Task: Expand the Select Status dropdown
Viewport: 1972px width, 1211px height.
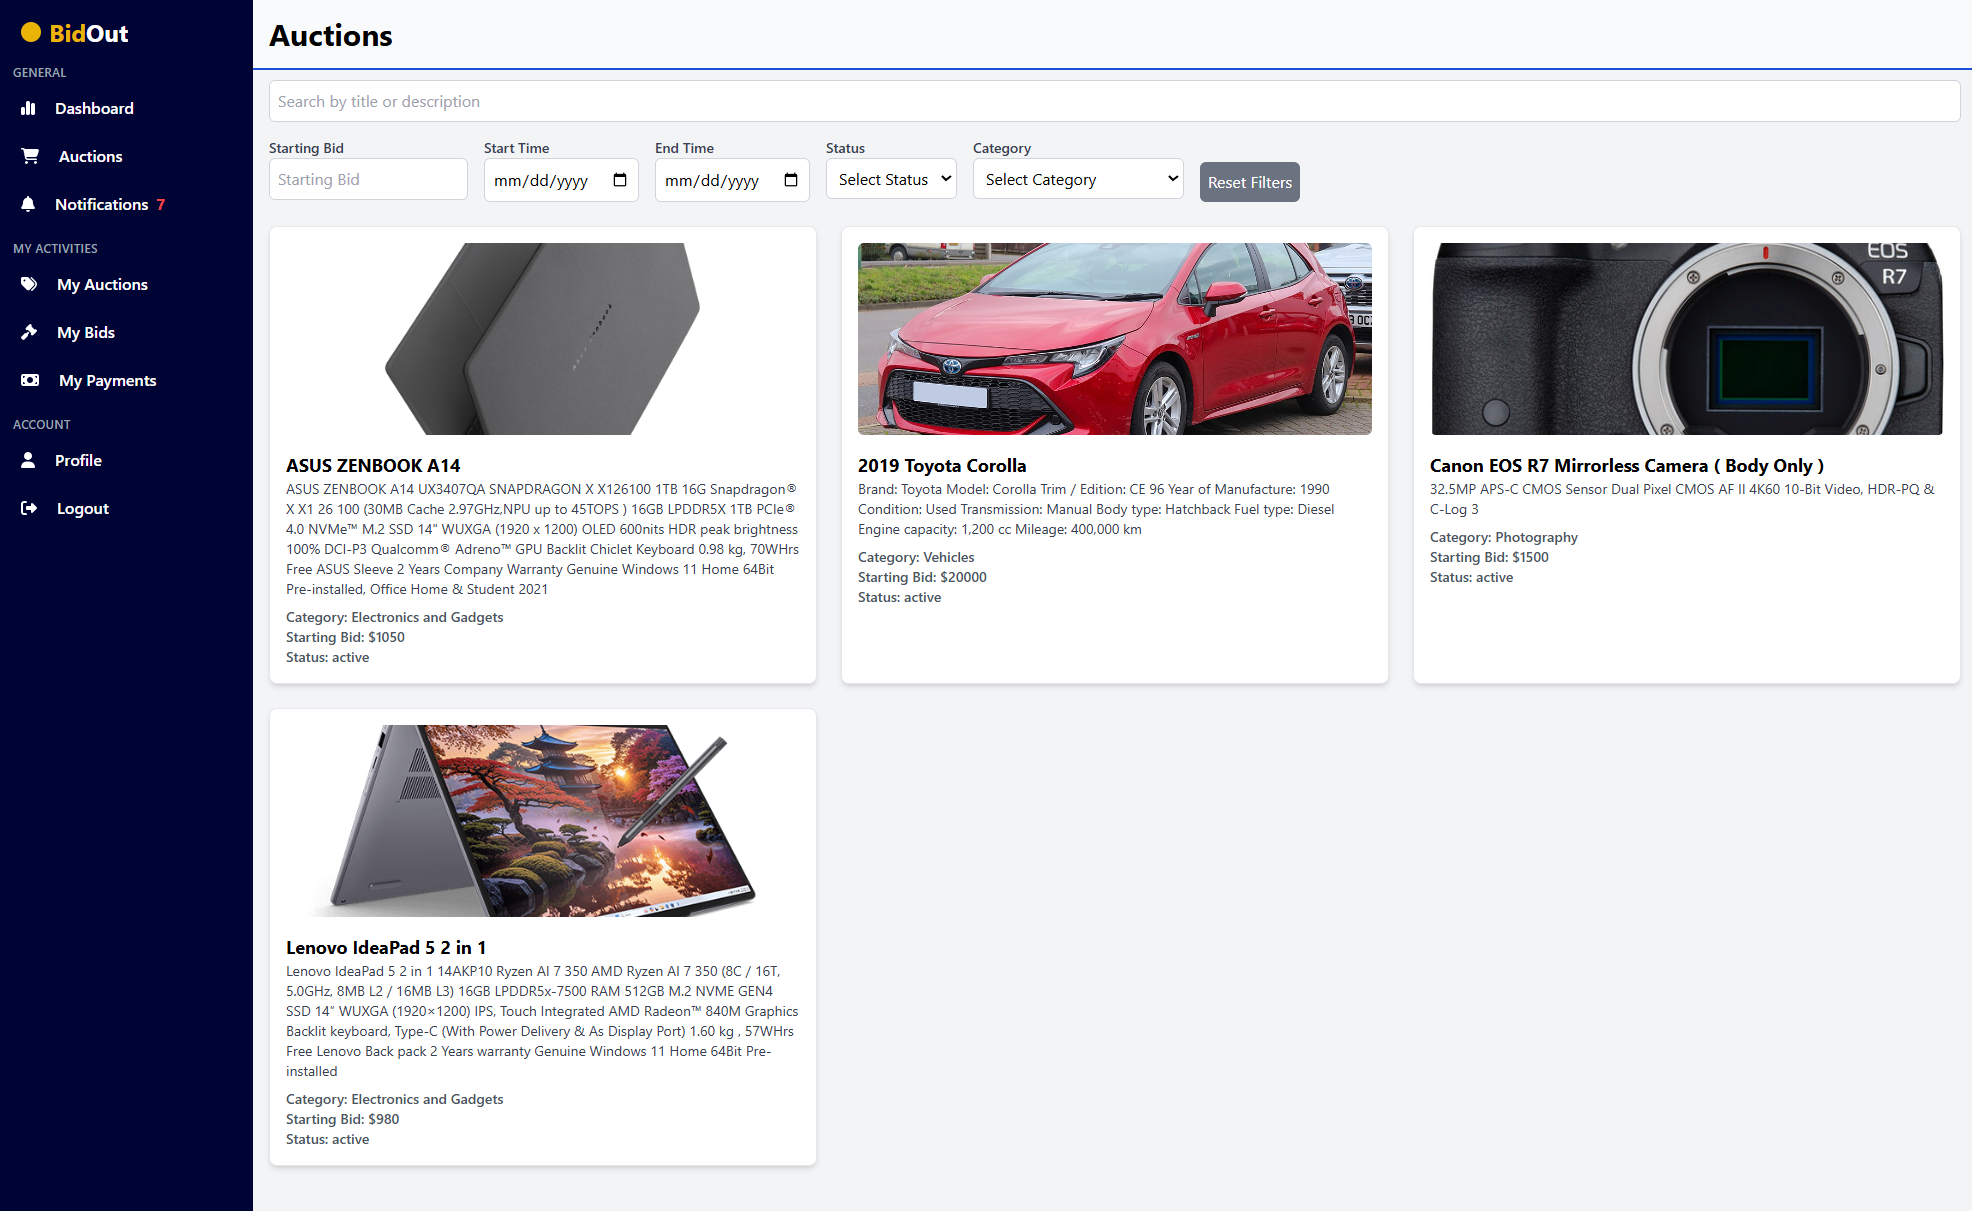Action: 891,179
